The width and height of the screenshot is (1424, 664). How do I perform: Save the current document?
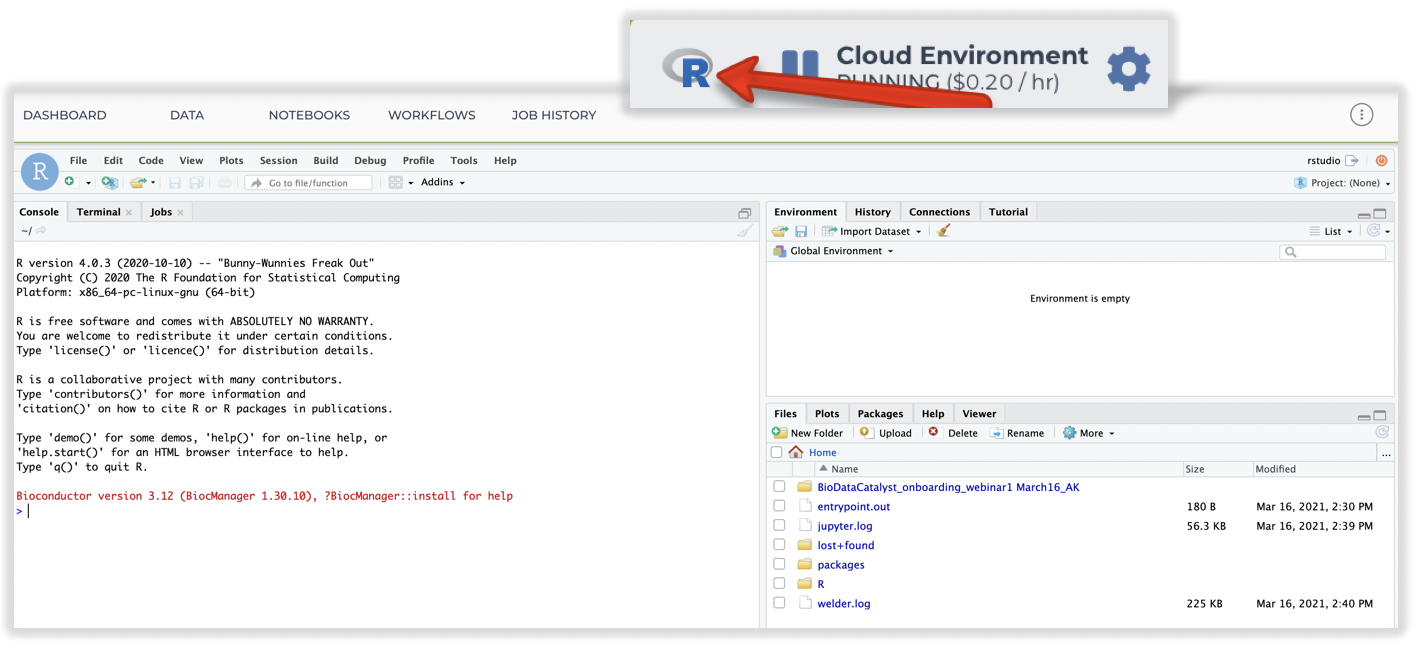click(175, 183)
